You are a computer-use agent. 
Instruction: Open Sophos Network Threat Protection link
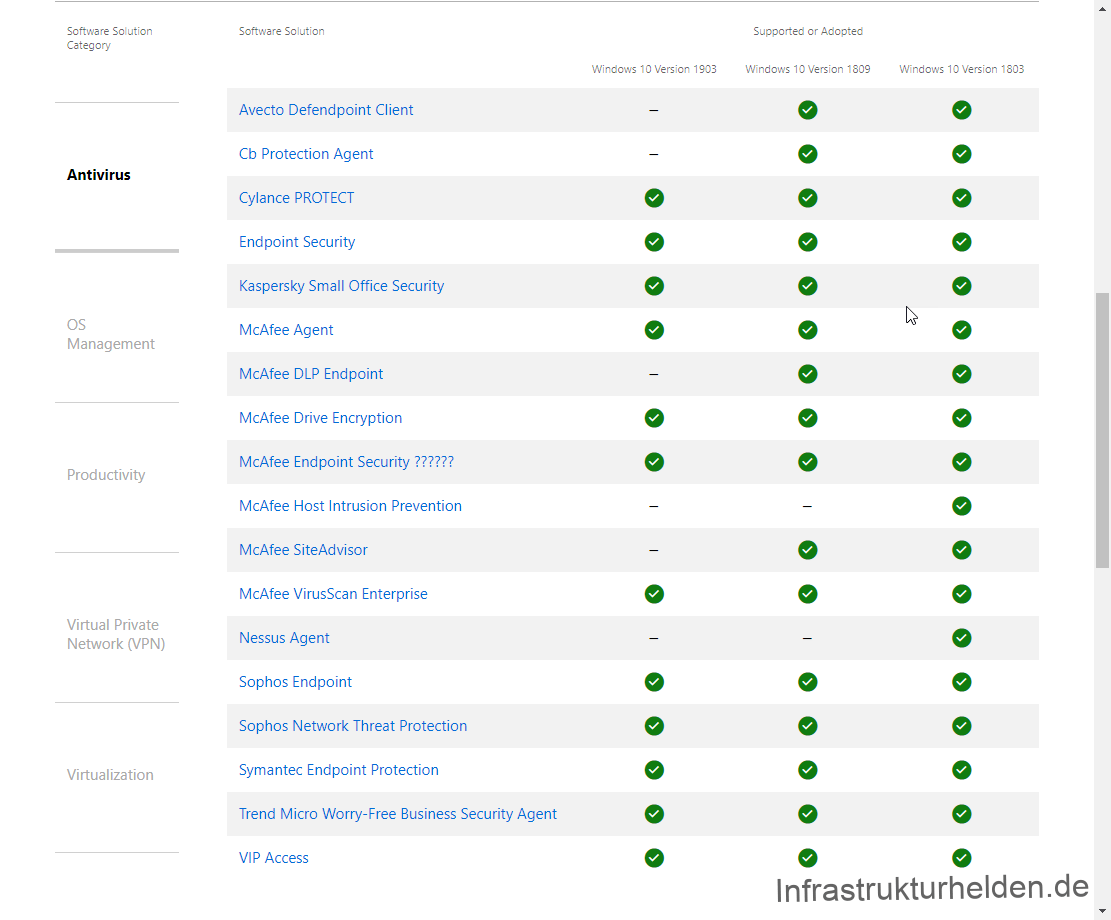coord(353,725)
